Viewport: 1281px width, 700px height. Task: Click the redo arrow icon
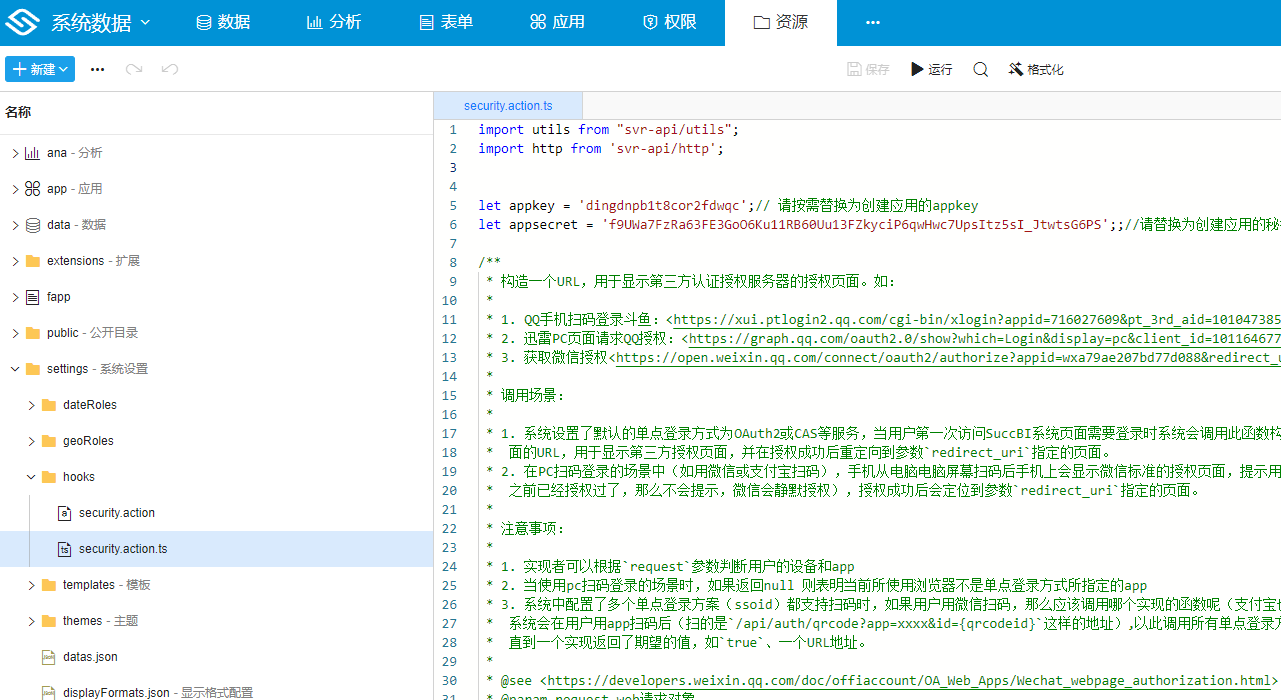pyautogui.click(x=134, y=69)
